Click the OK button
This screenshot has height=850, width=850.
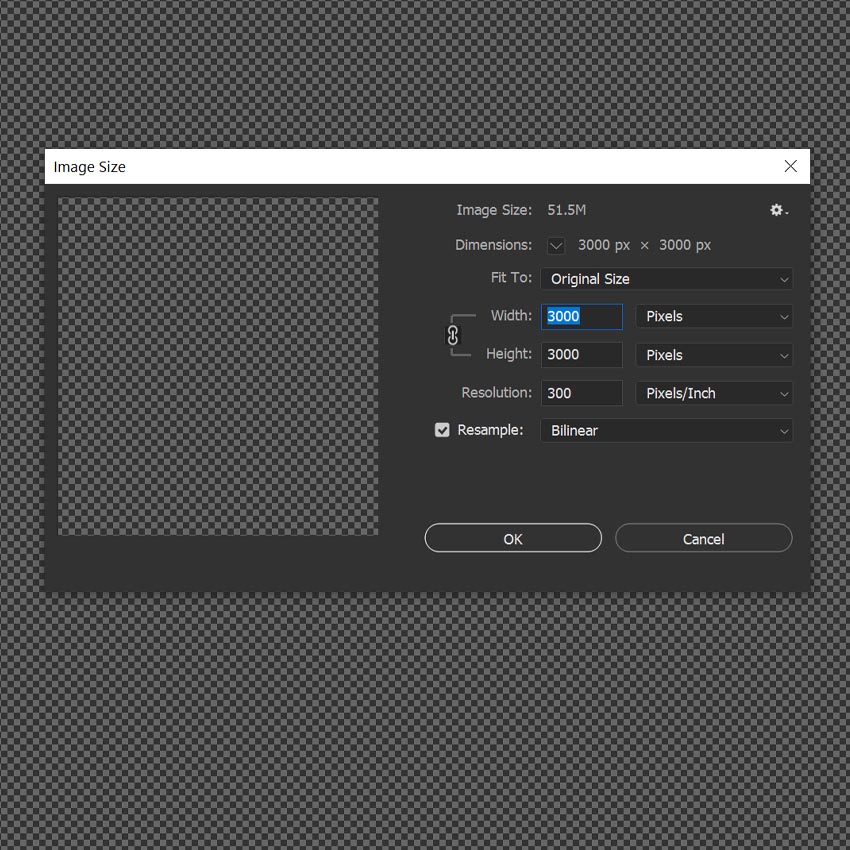point(513,538)
